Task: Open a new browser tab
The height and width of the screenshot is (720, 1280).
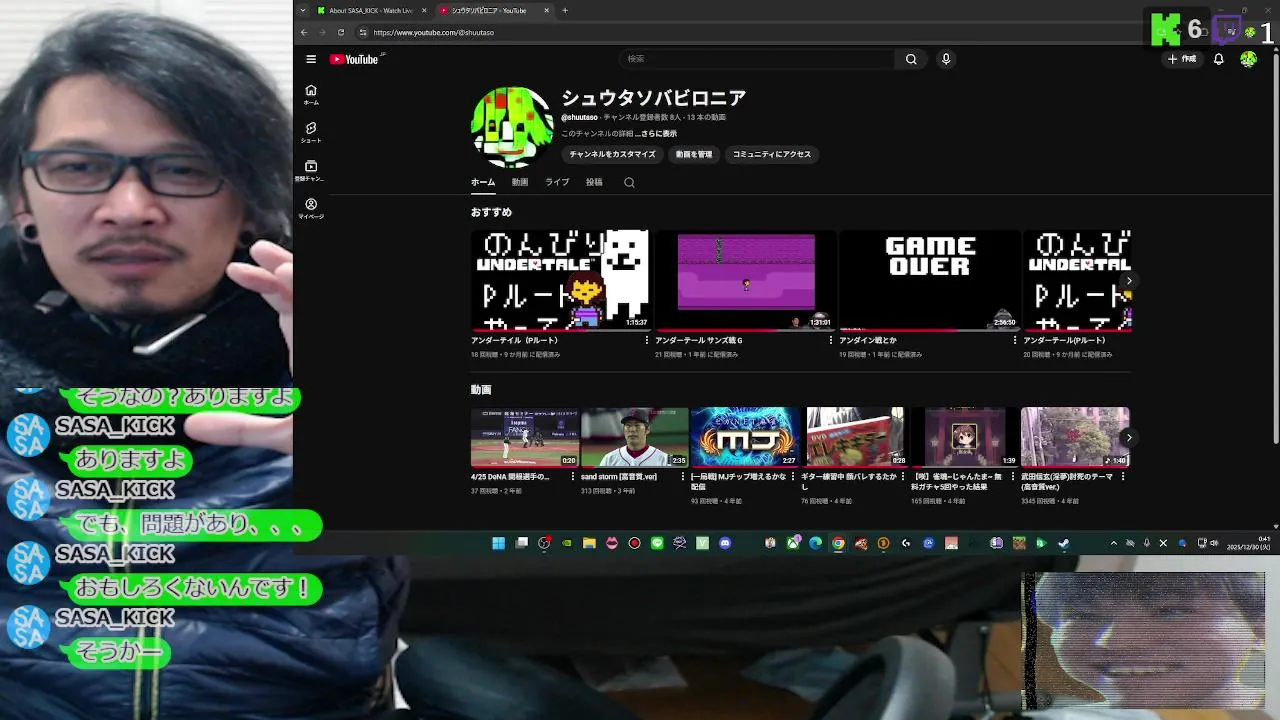Action: 565,10
